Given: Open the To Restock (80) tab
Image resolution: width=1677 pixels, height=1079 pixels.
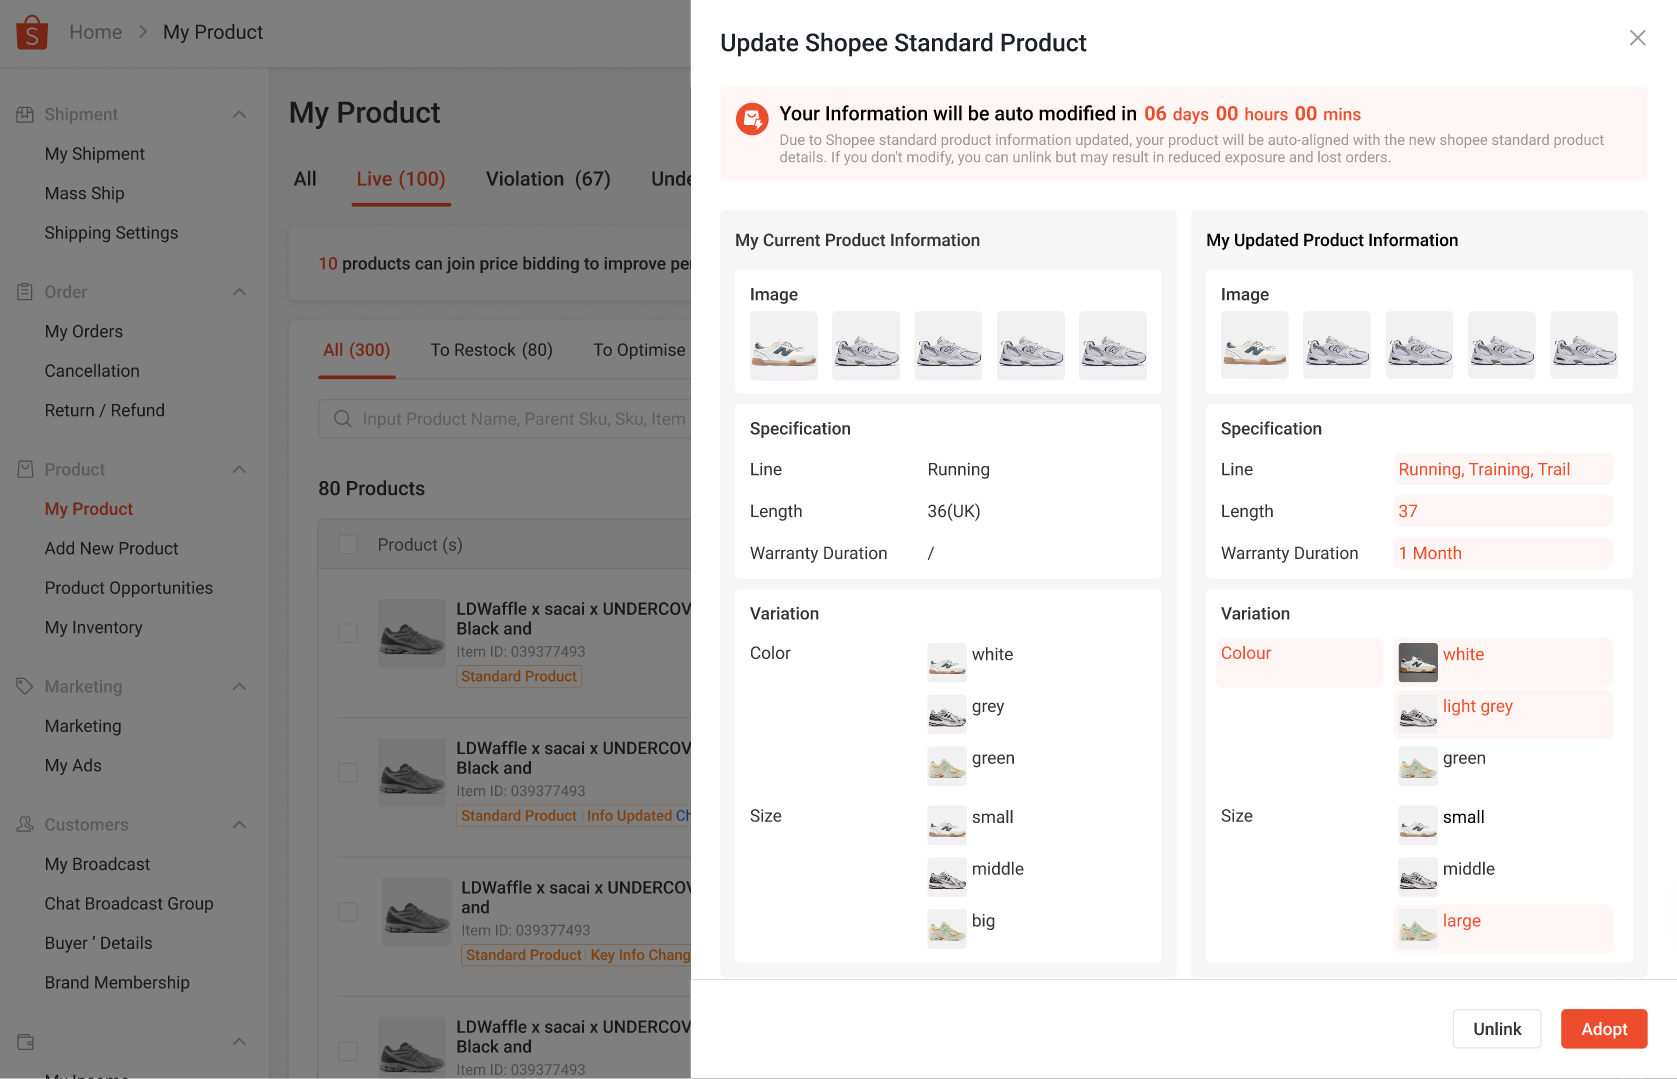Looking at the screenshot, I should tap(491, 350).
